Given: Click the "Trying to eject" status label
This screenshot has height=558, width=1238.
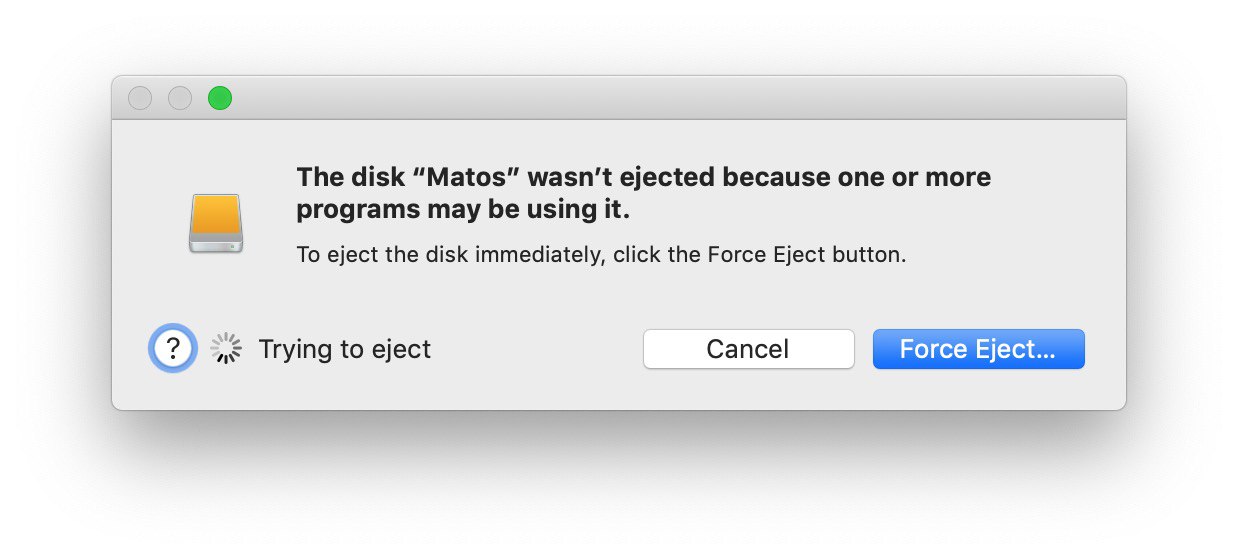Looking at the screenshot, I should pyautogui.click(x=345, y=350).
